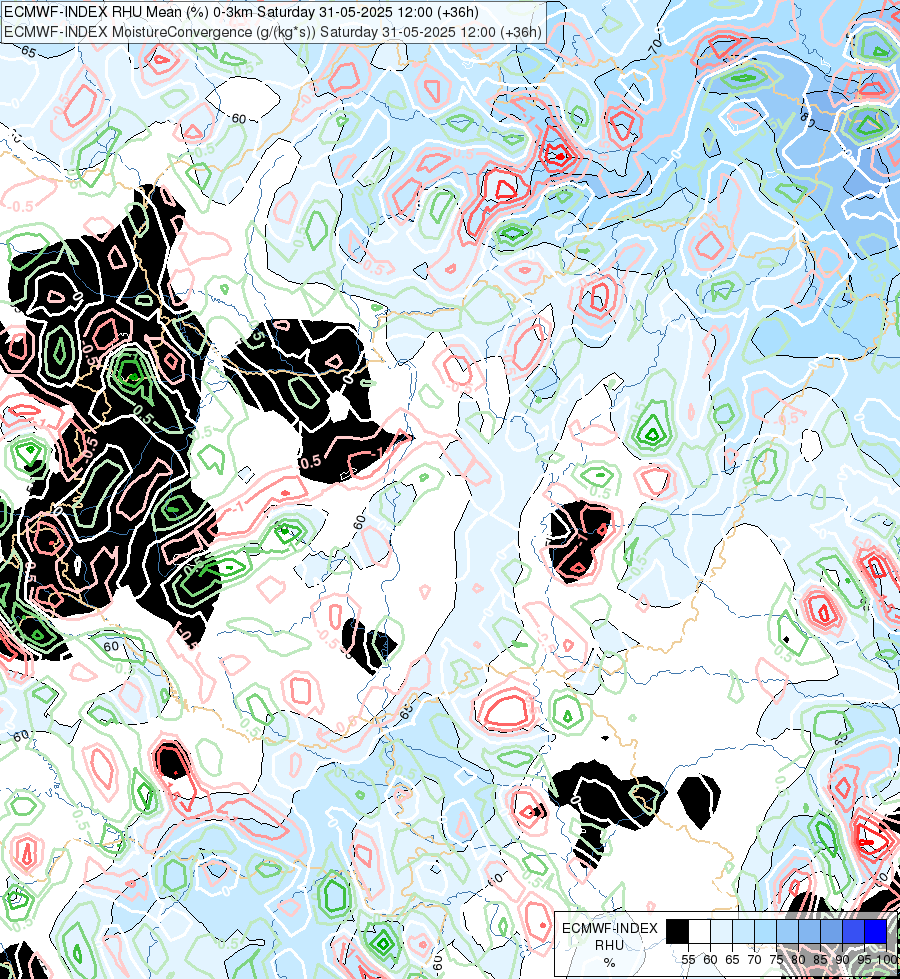Click the legend swatch between 90 and 95
The width and height of the screenshot is (900, 979).
tap(853, 931)
